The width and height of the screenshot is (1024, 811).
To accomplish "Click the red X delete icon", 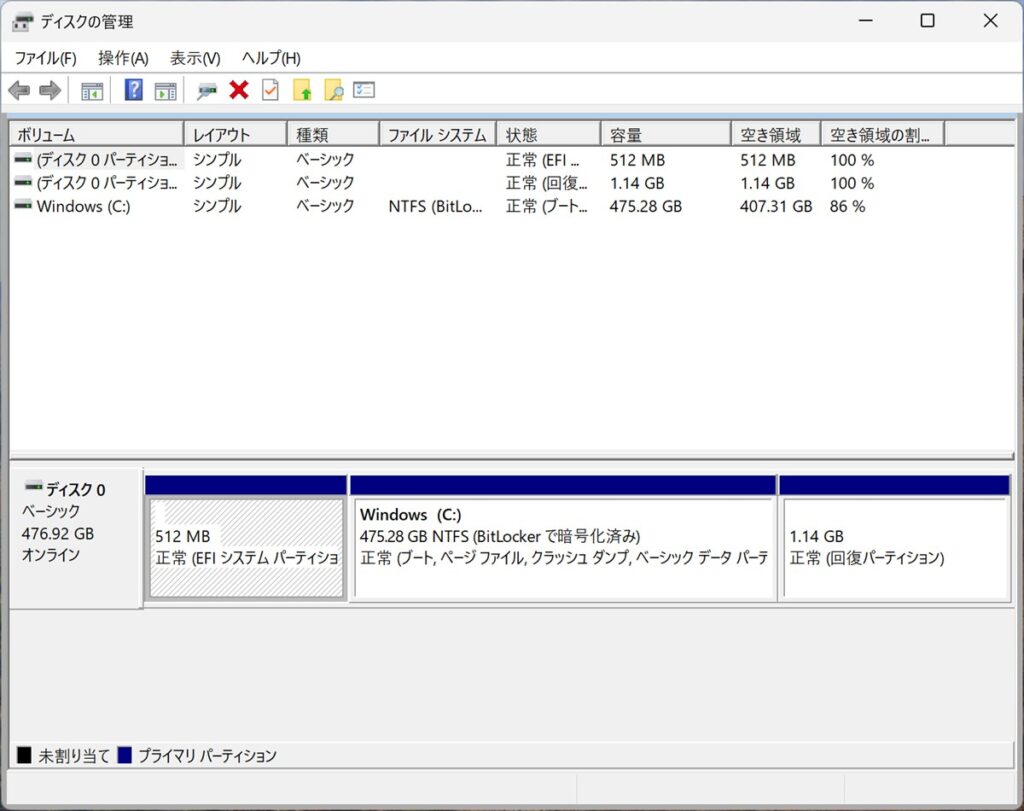I will tap(239, 89).
